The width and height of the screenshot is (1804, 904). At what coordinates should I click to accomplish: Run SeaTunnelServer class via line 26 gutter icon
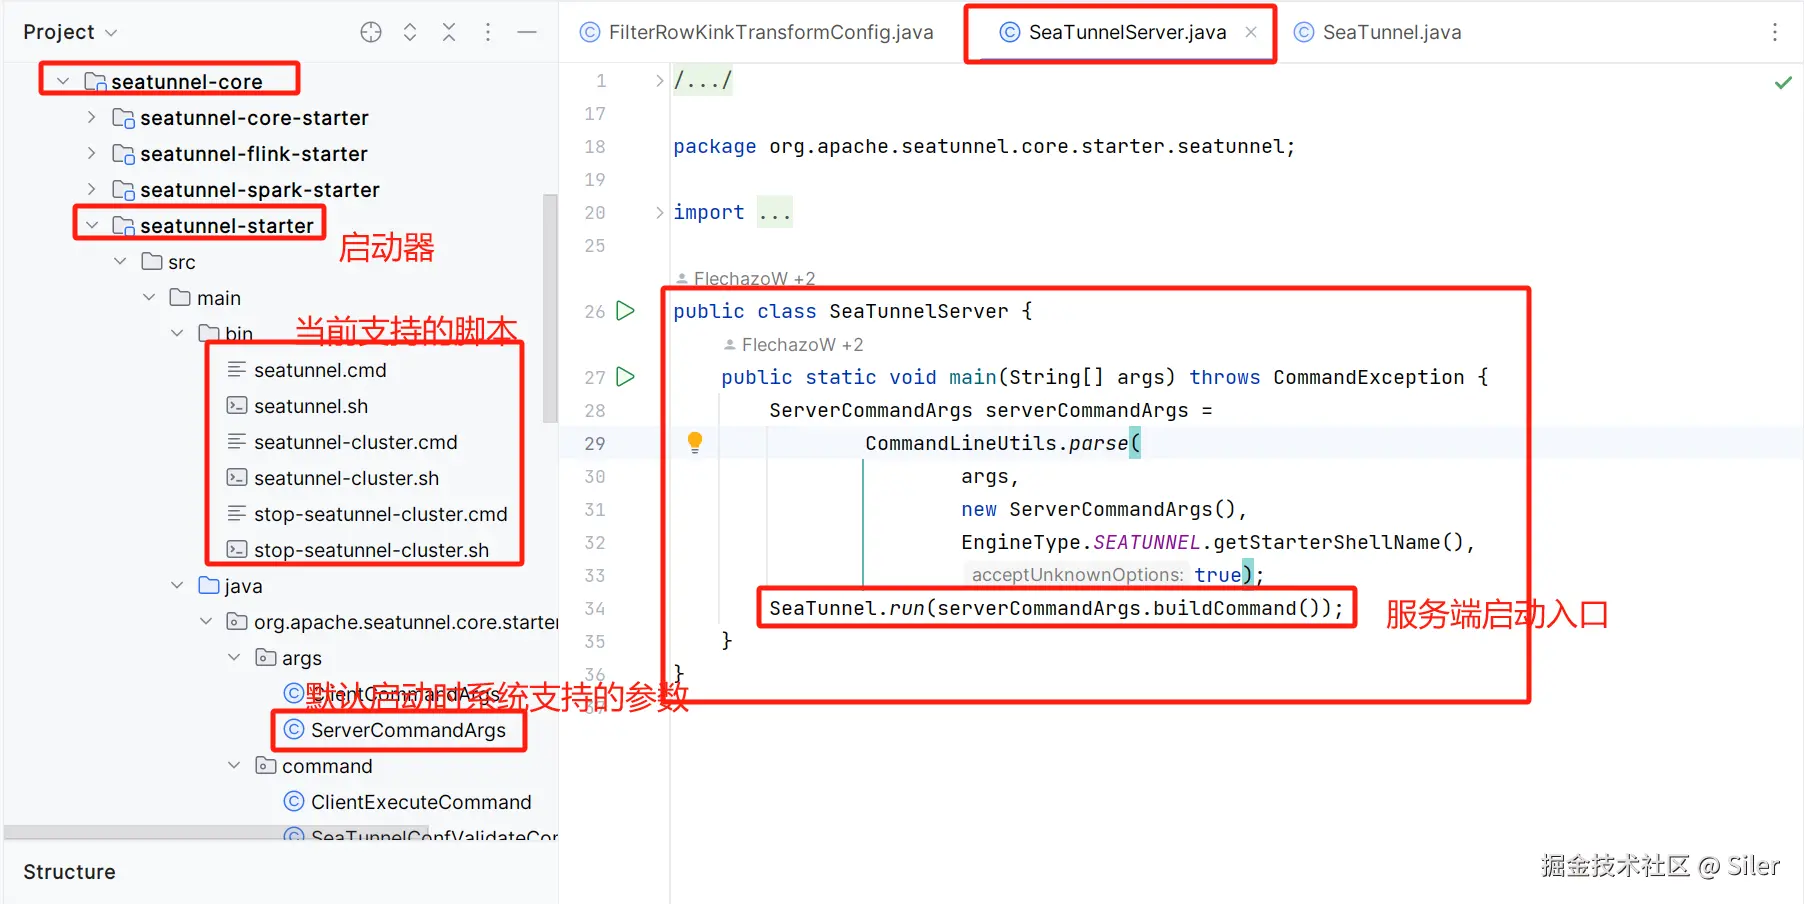tap(626, 311)
